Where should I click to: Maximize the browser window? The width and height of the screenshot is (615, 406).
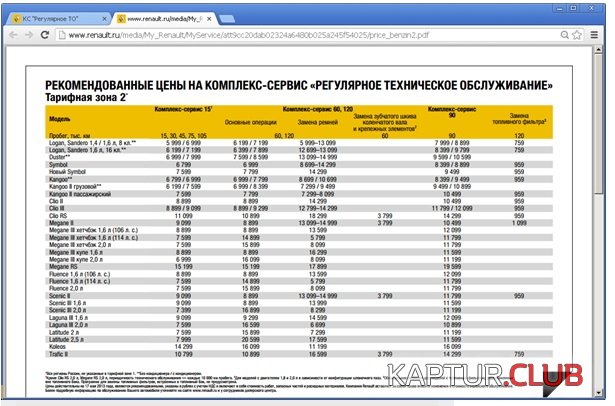coord(573,8)
